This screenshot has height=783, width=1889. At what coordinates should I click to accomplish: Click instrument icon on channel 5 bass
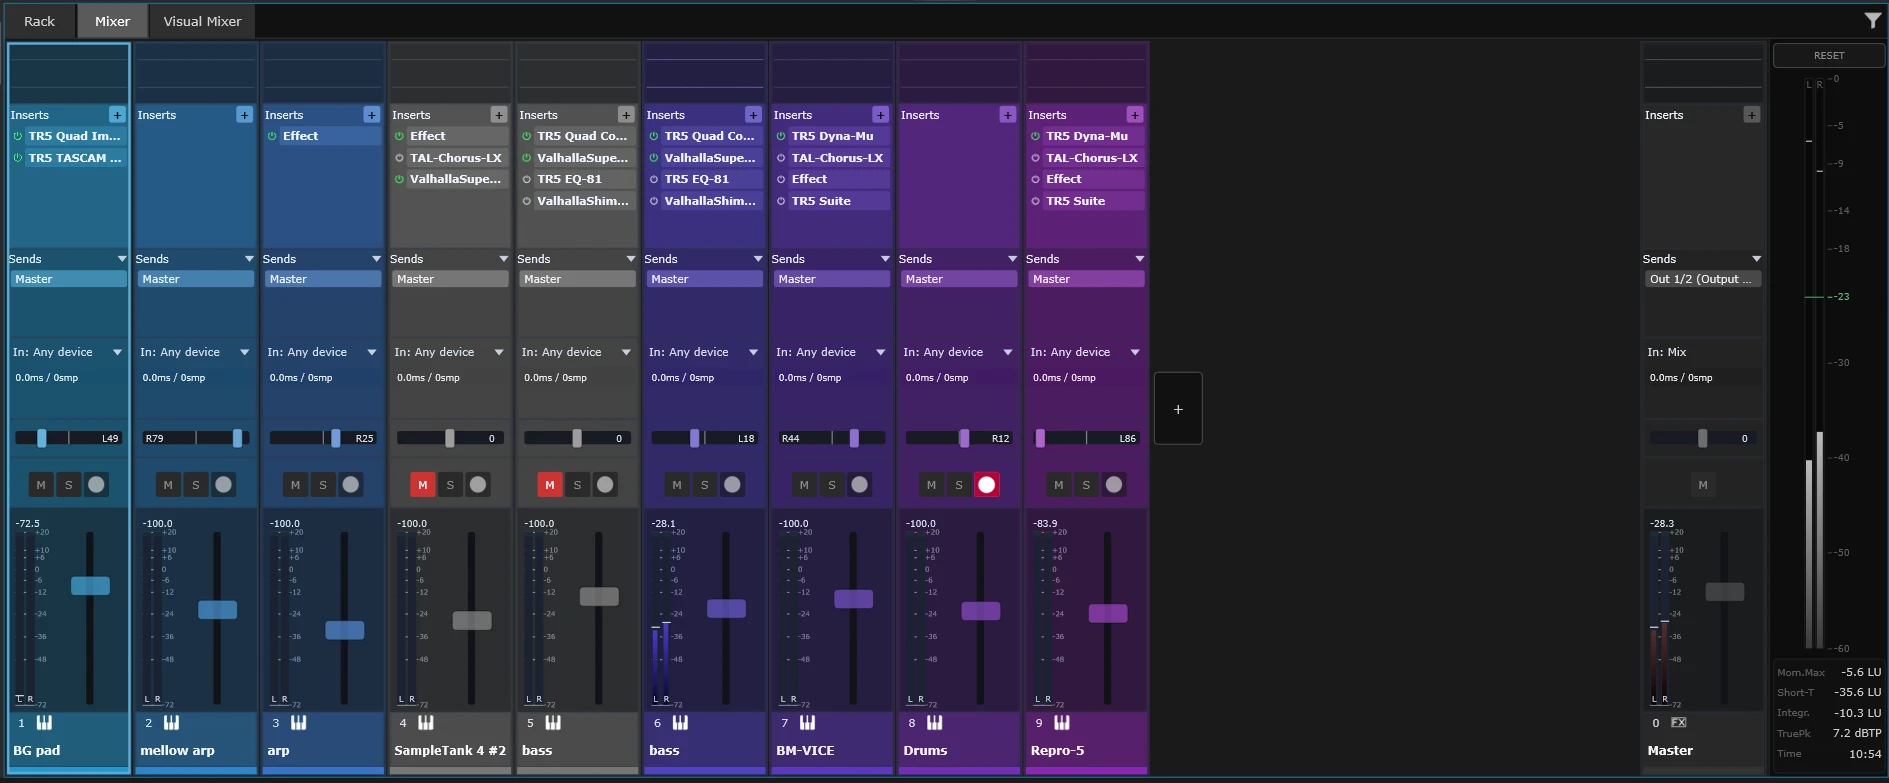pos(553,722)
